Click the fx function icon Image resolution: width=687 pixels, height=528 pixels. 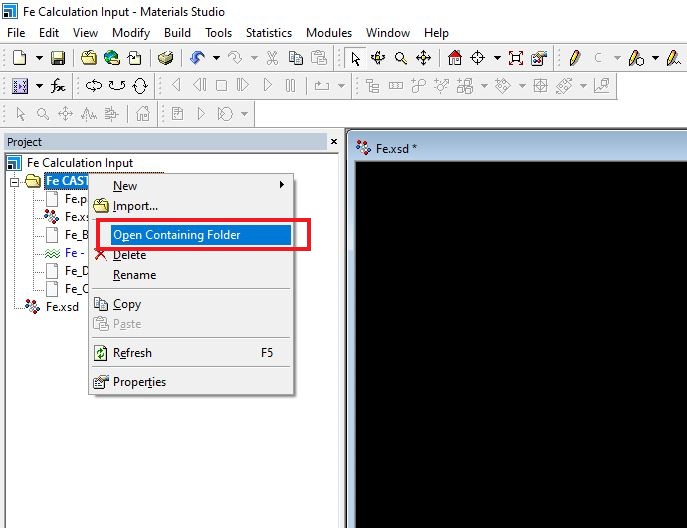59,86
